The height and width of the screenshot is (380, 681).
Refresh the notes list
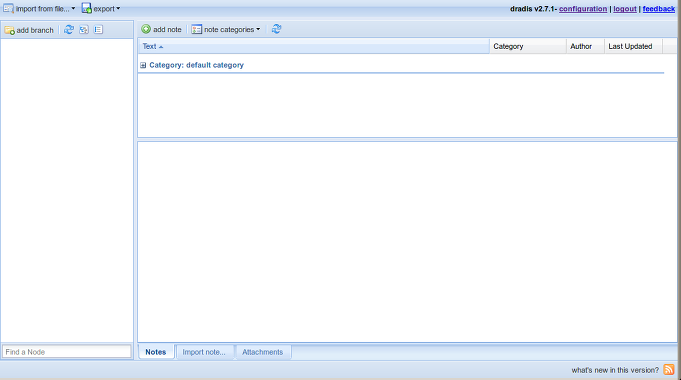tap(277, 29)
